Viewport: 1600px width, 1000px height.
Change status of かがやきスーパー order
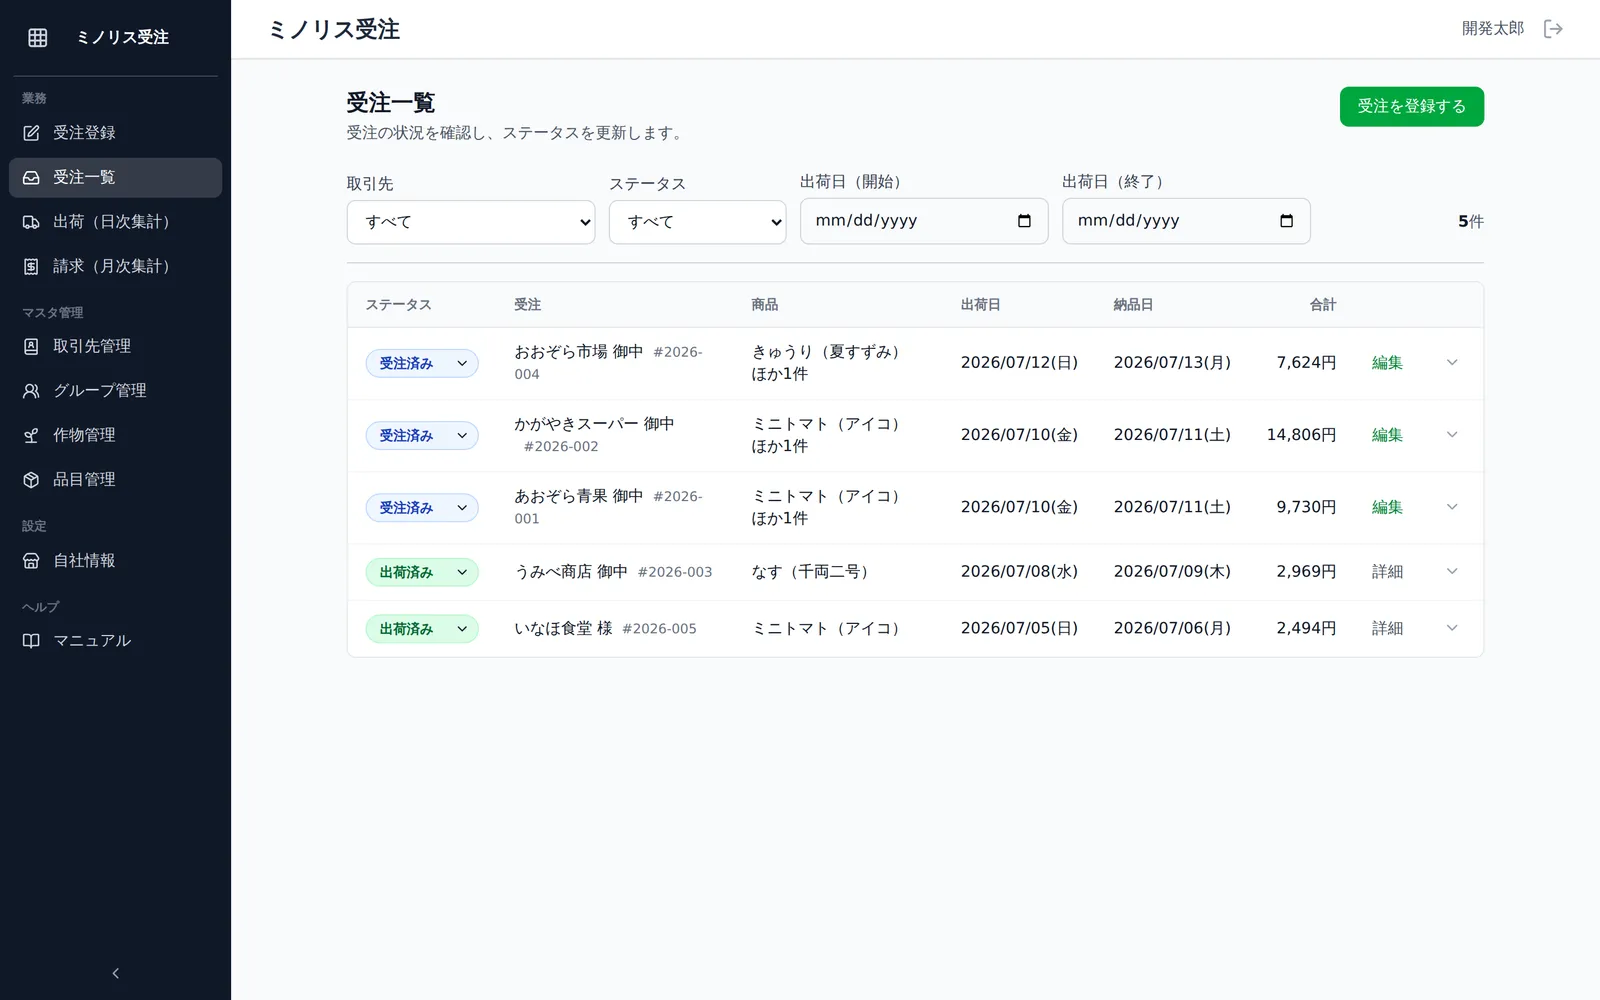pos(422,436)
